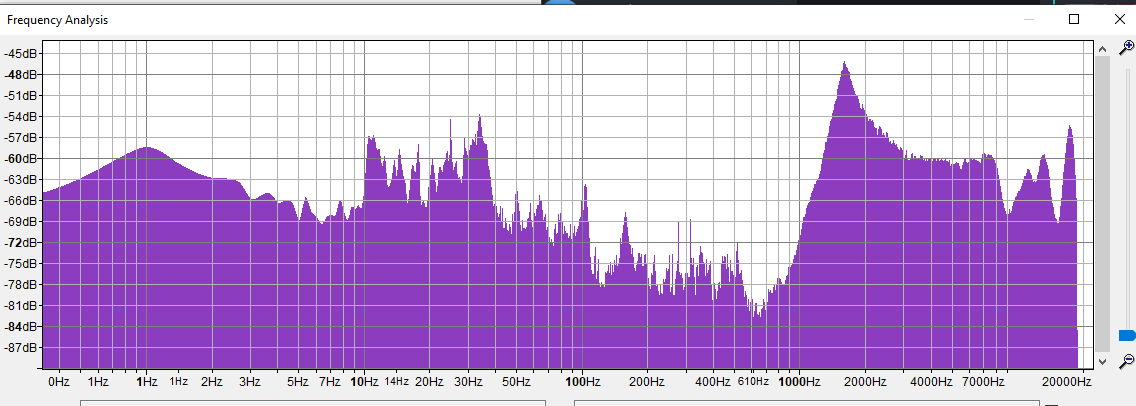Maximize the Frequency Analysis window
The width and height of the screenshot is (1136, 406).
[1074, 20]
